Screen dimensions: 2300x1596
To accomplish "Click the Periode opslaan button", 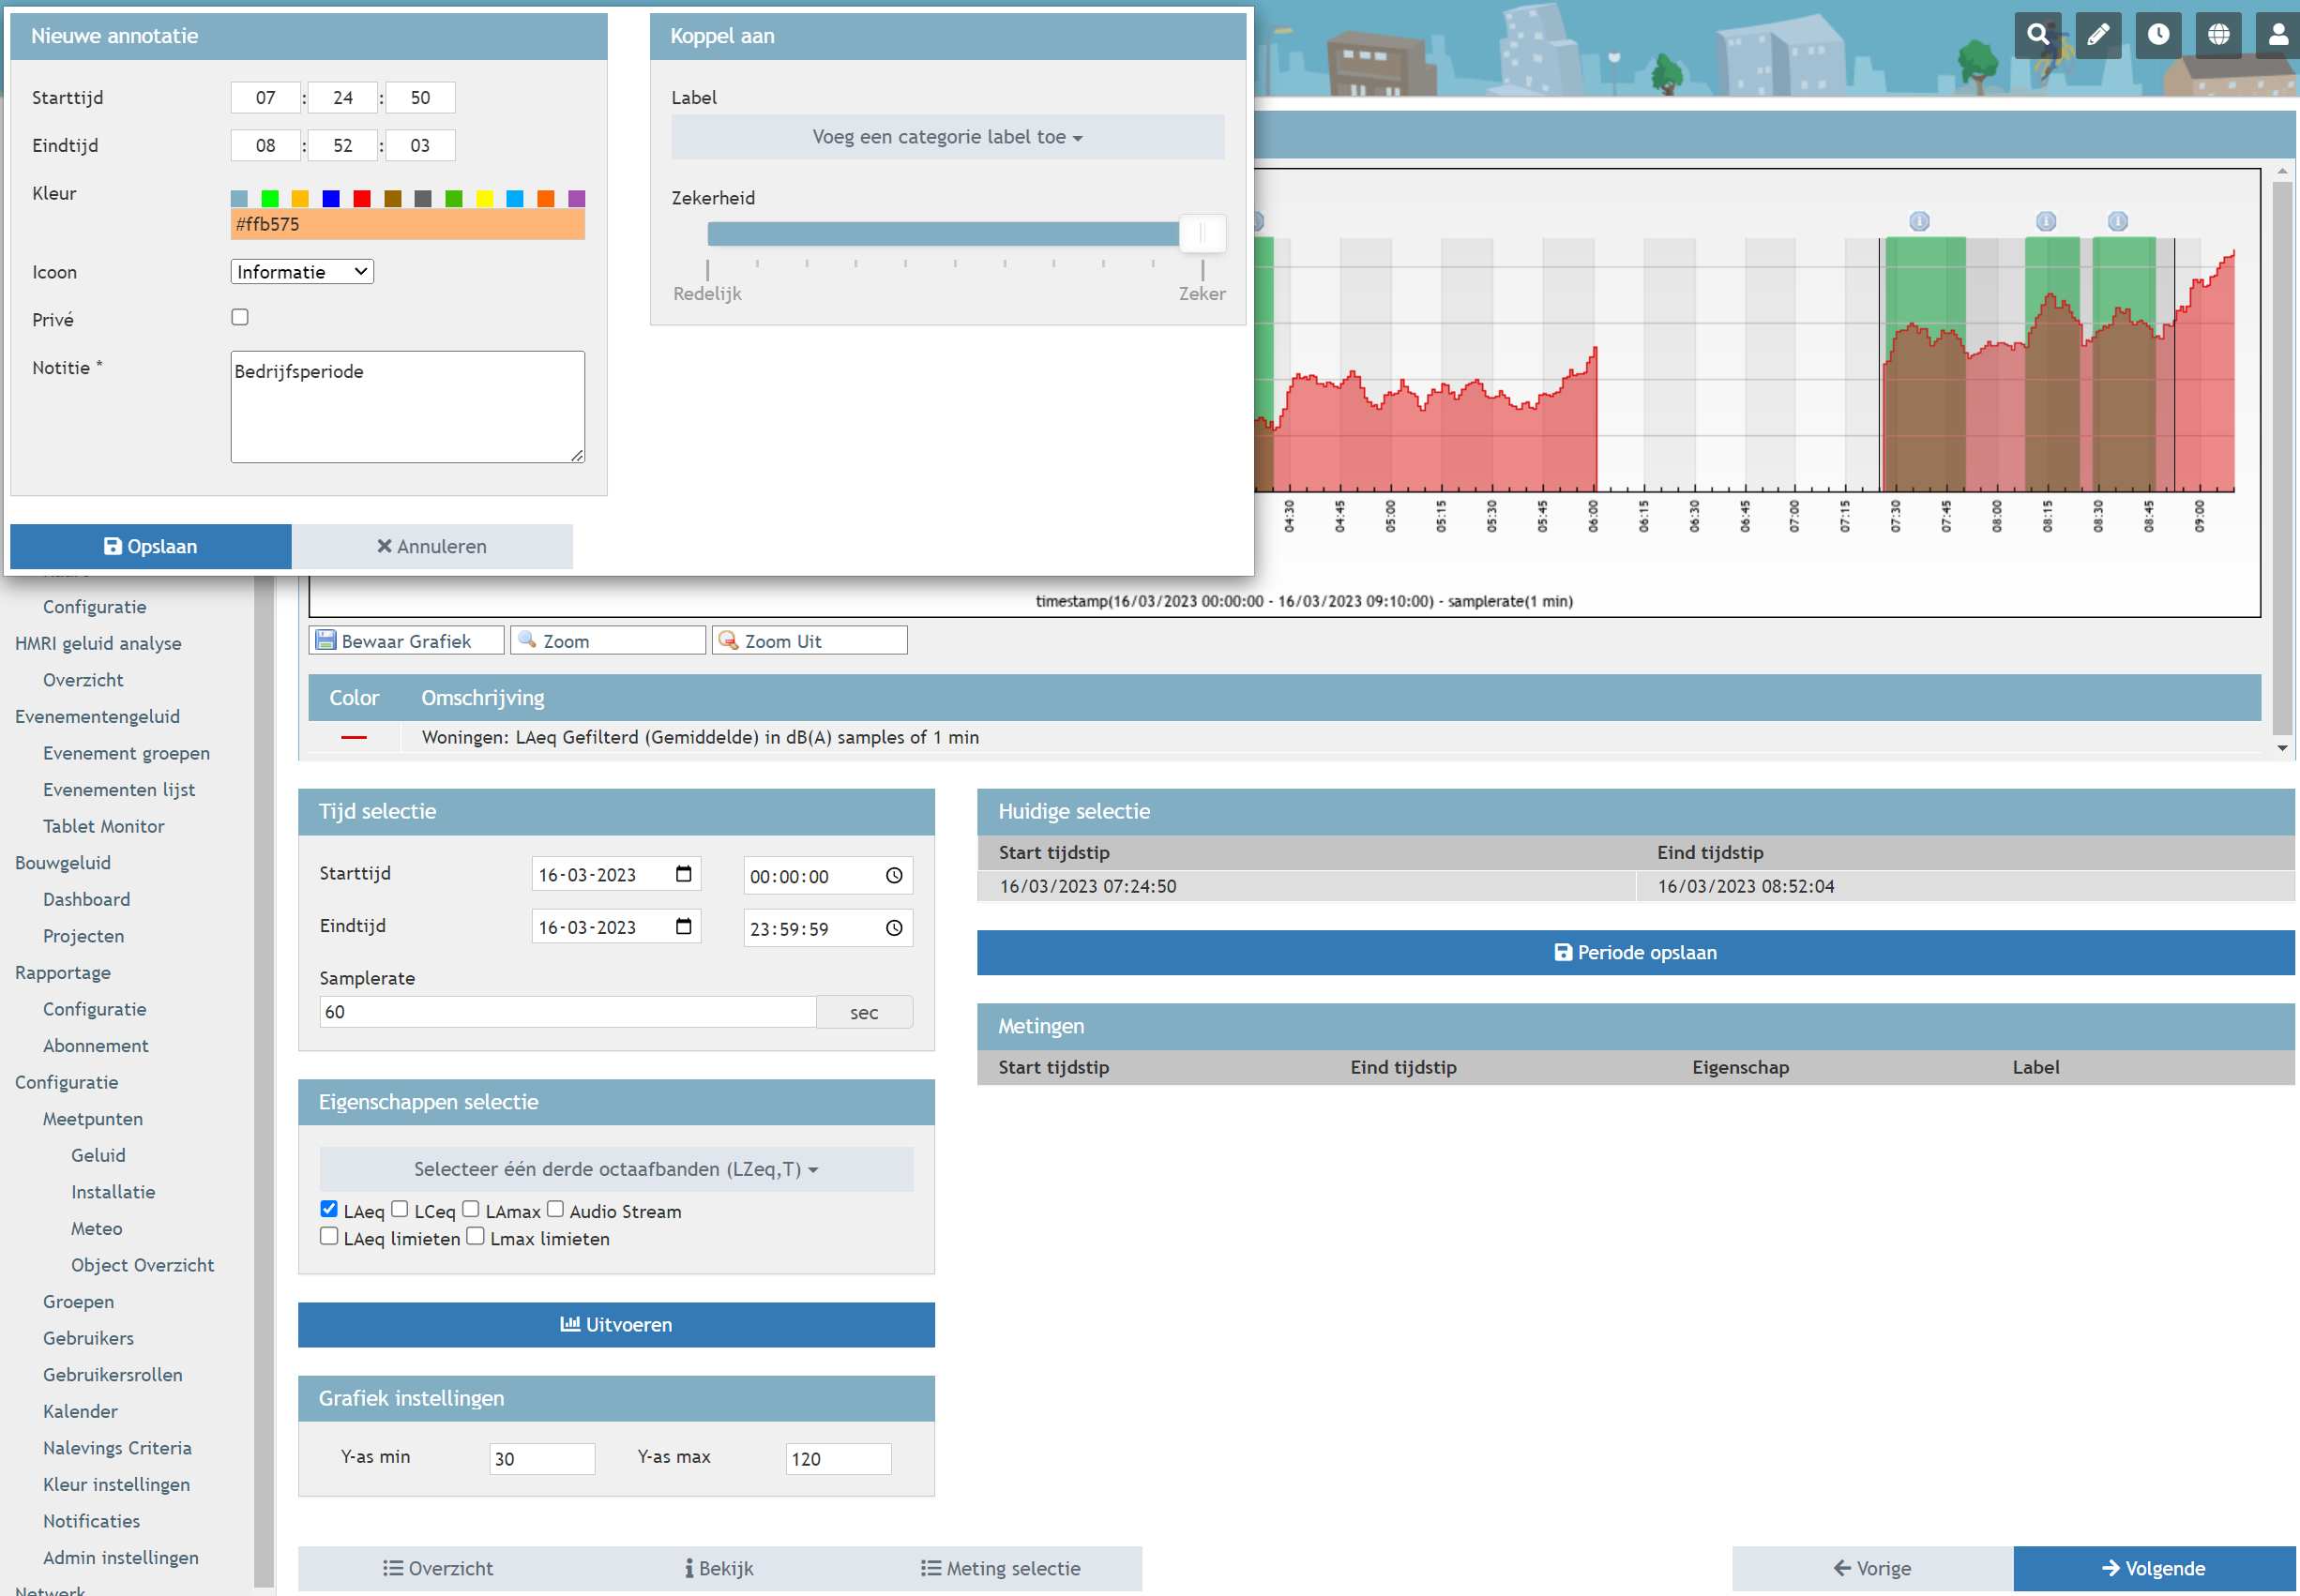I will (x=1635, y=952).
